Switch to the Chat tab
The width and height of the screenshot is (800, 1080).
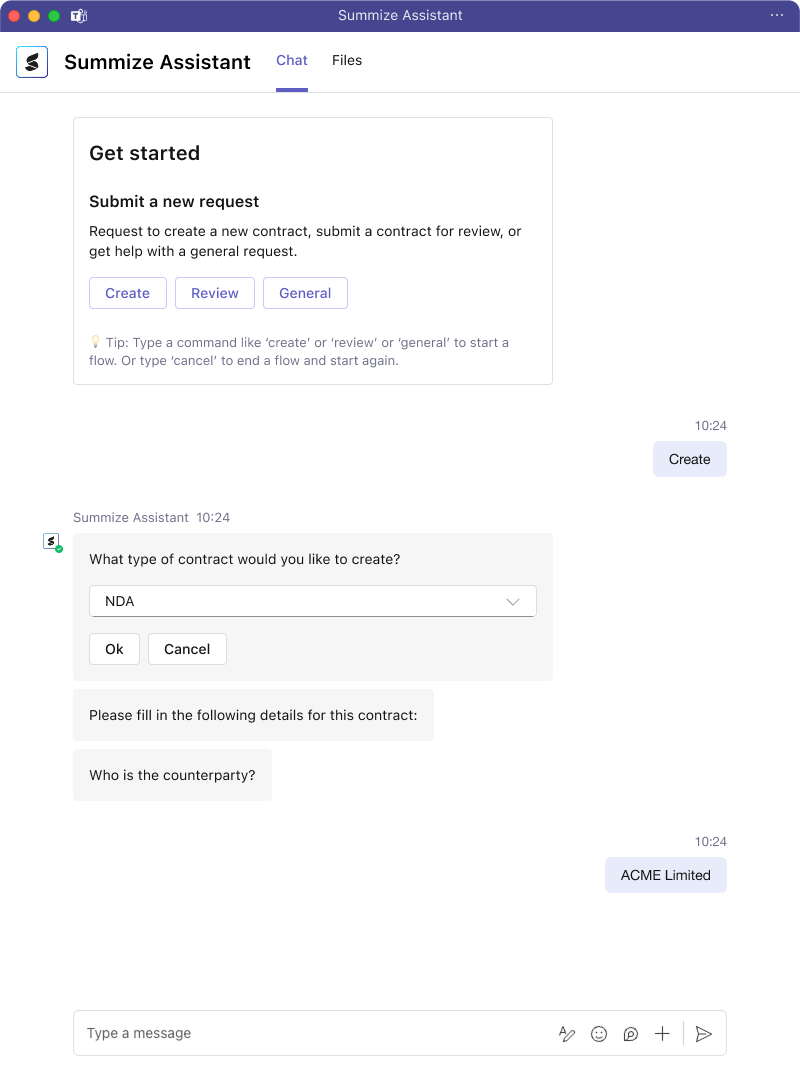291,60
